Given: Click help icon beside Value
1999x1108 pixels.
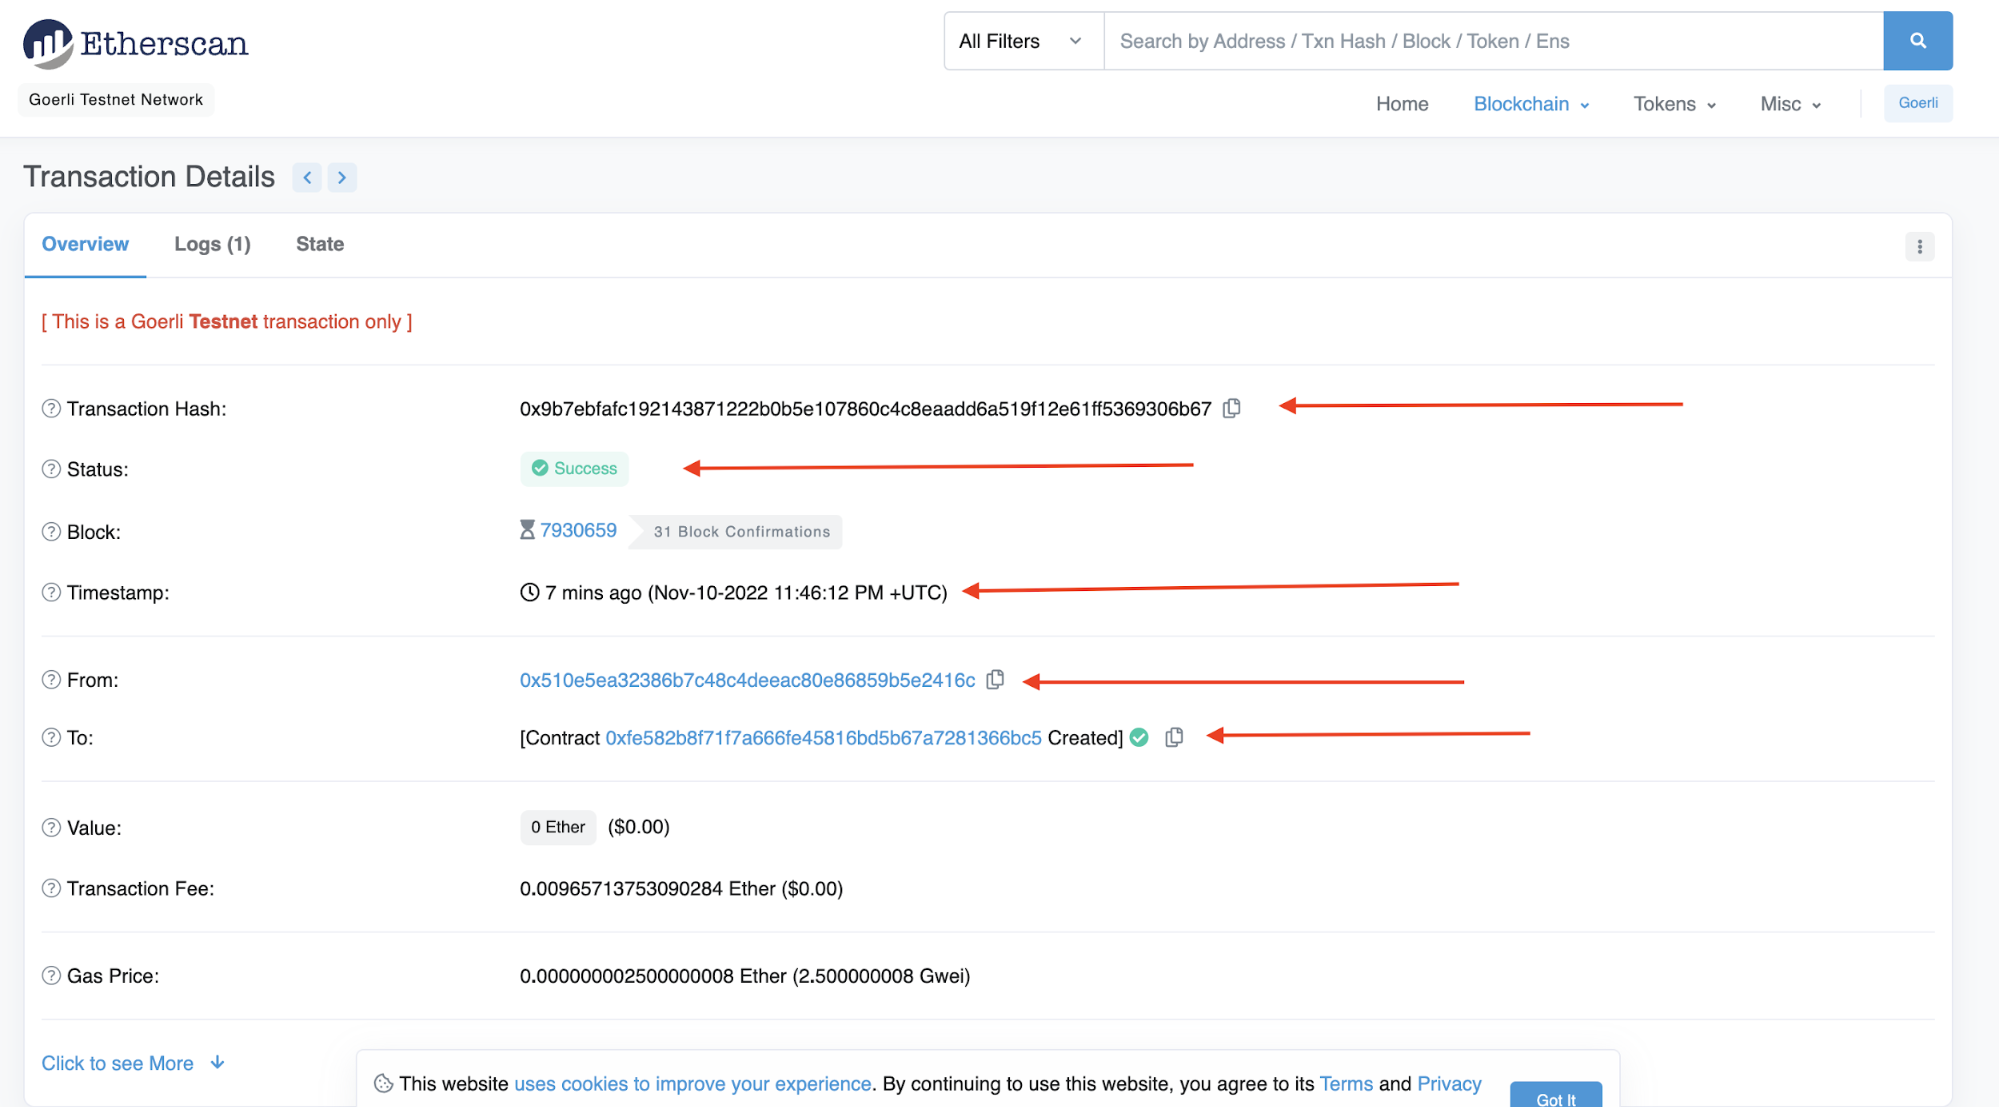Looking at the screenshot, I should coord(51,828).
